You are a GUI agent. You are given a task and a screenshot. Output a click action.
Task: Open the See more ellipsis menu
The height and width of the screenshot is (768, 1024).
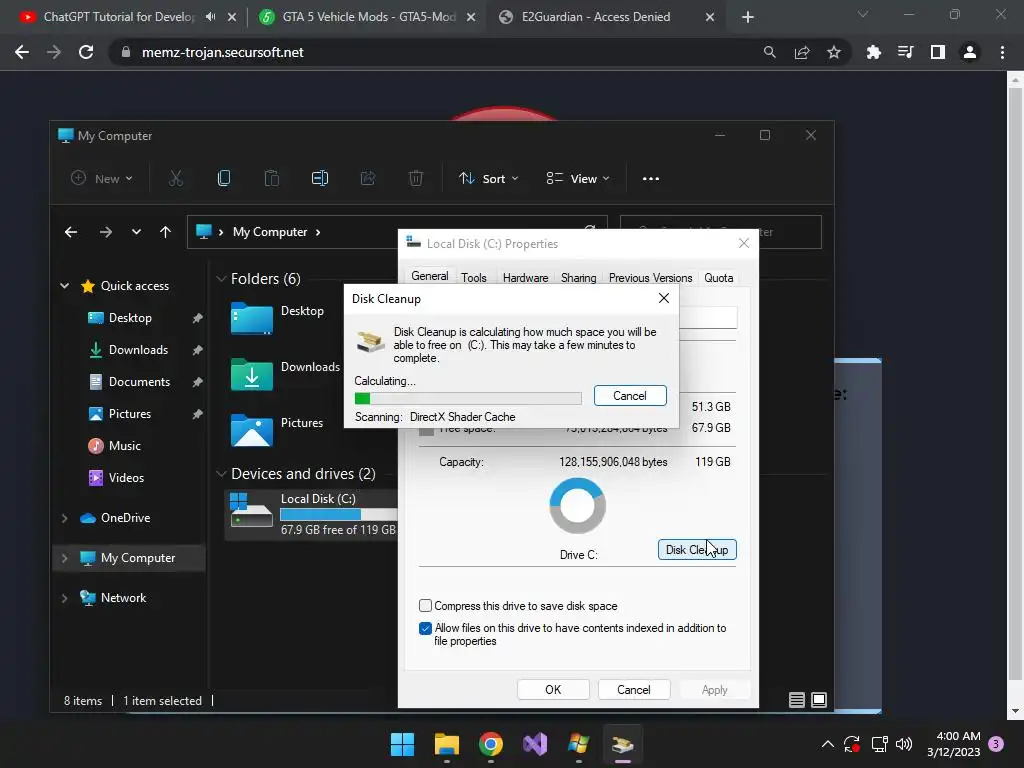click(x=650, y=178)
